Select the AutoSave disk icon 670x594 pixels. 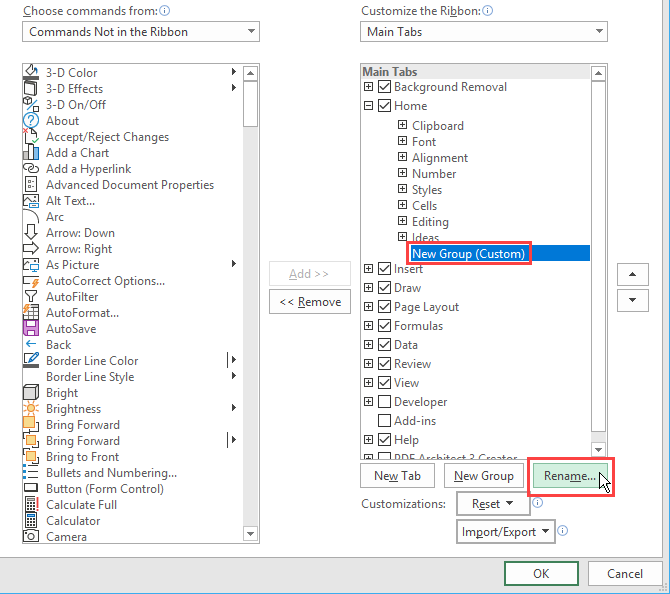(30, 329)
